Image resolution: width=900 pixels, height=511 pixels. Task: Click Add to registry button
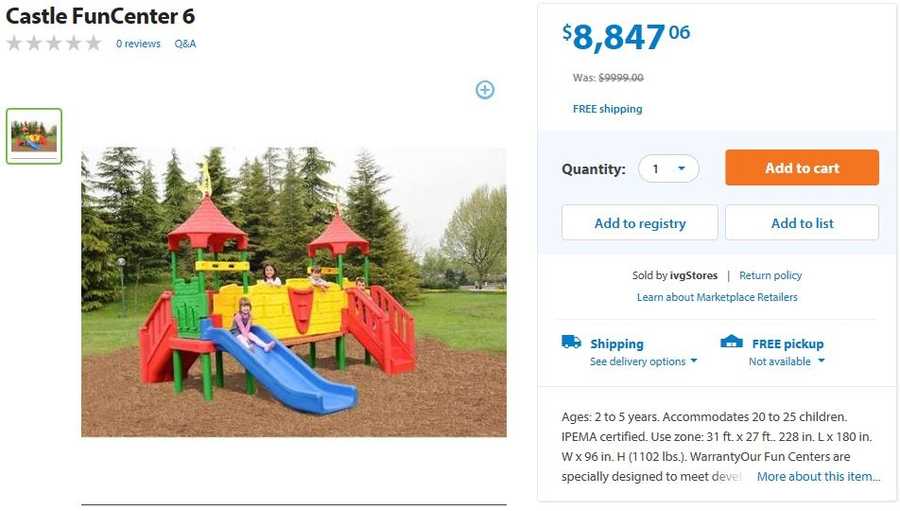point(640,223)
